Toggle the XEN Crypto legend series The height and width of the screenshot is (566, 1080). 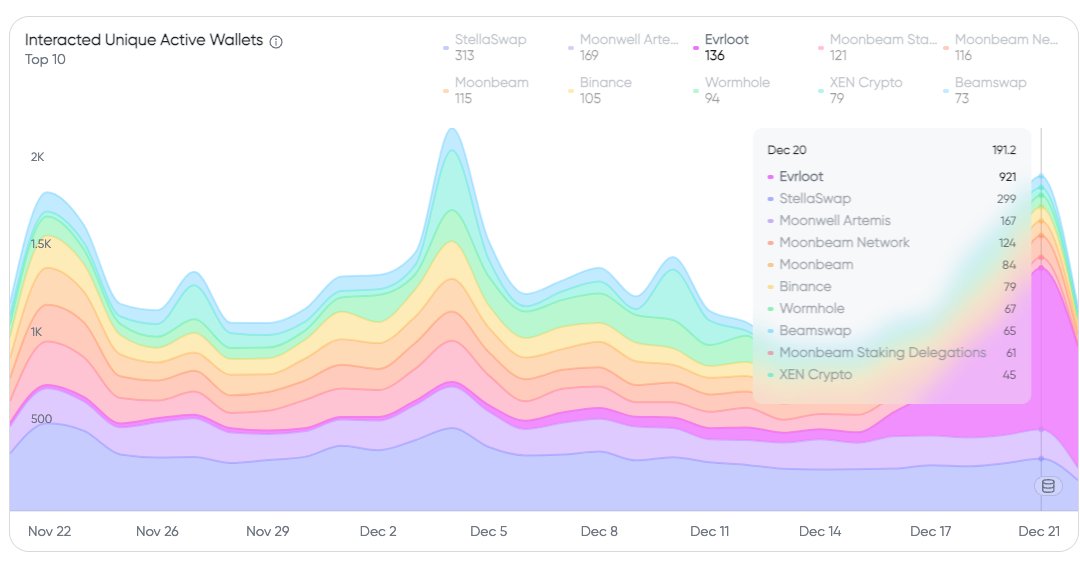coord(861,90)
